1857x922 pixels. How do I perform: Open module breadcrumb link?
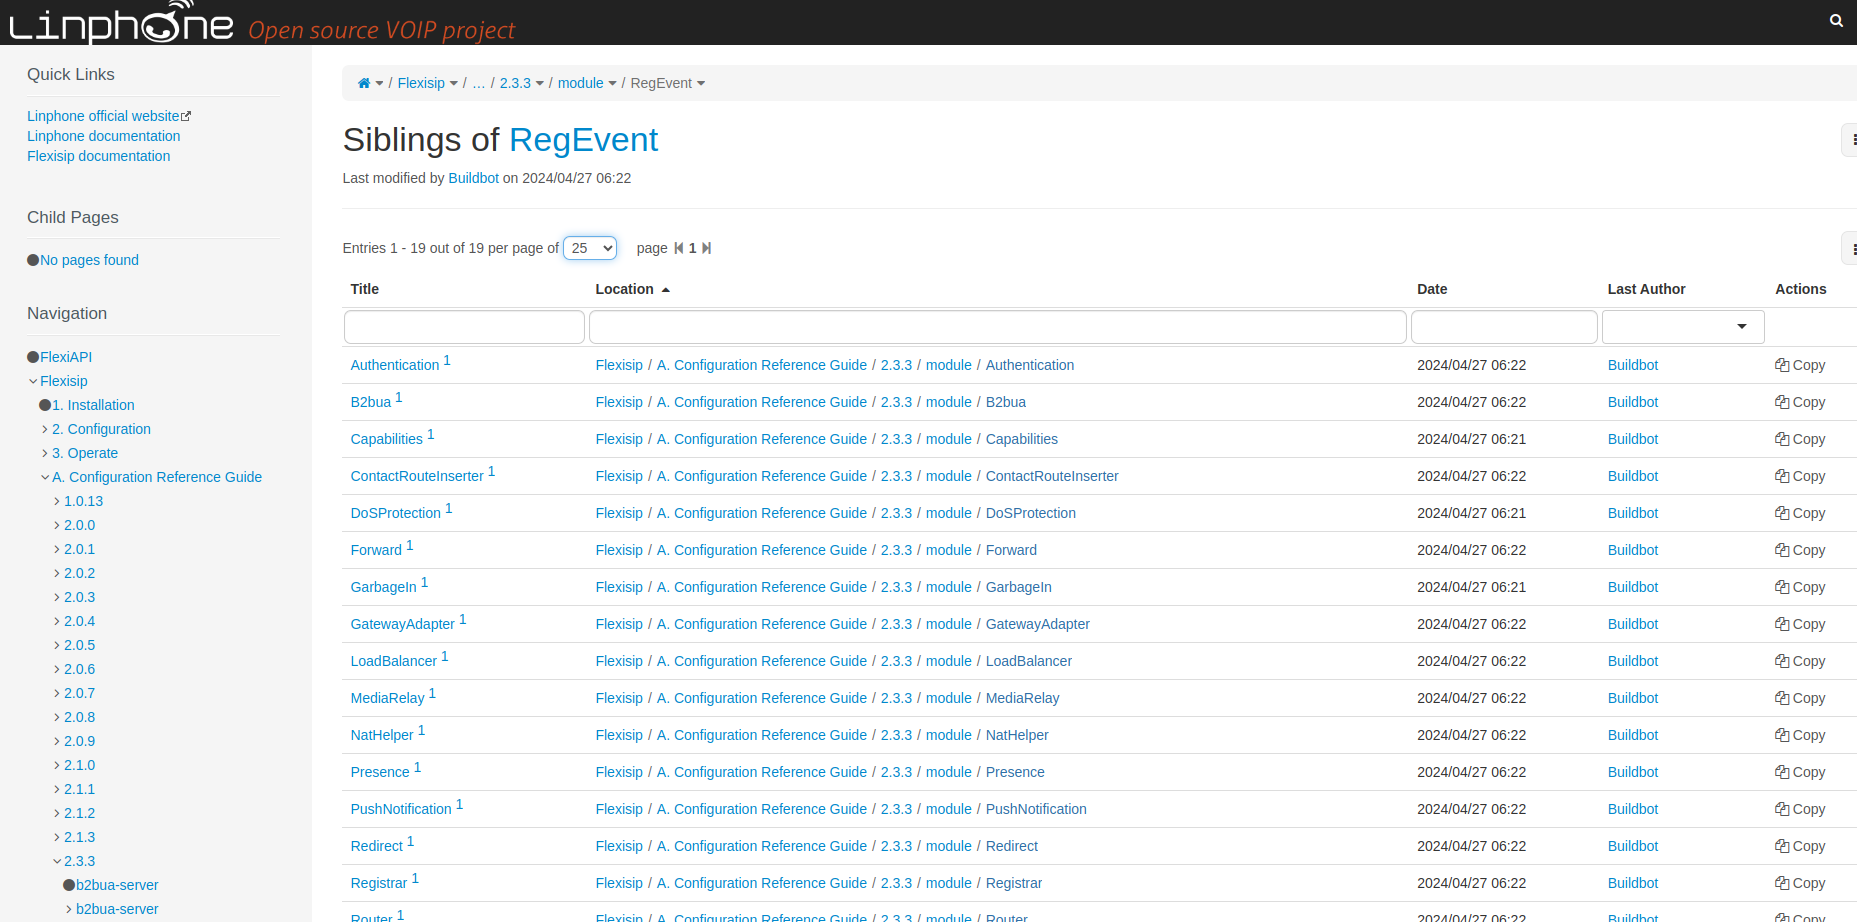coord(581,83)
